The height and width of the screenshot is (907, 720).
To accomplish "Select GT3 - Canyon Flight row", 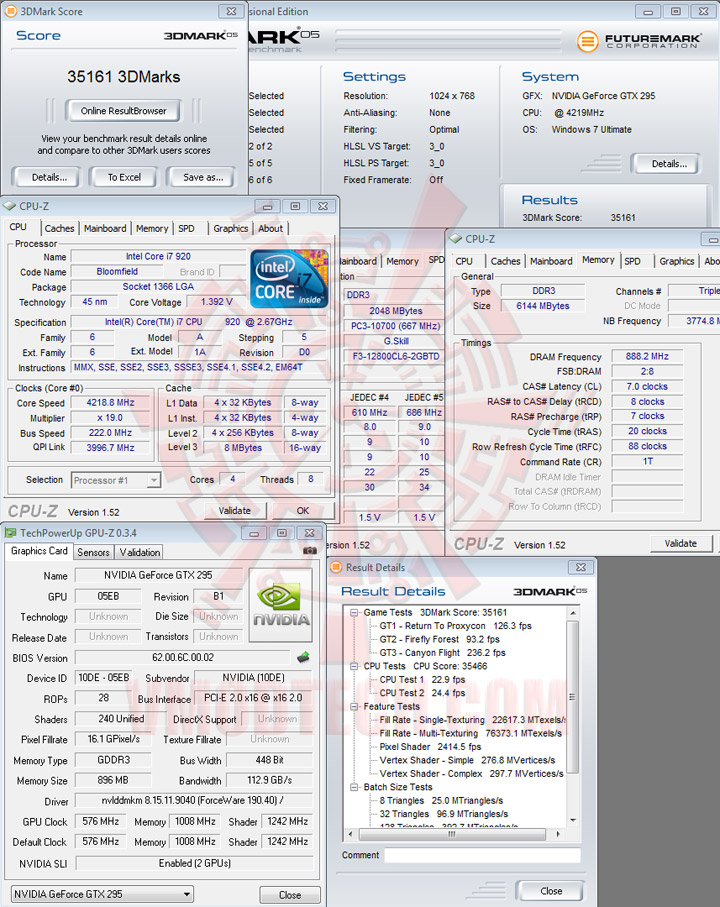I will pyautogui.click(x=442, y=652).
